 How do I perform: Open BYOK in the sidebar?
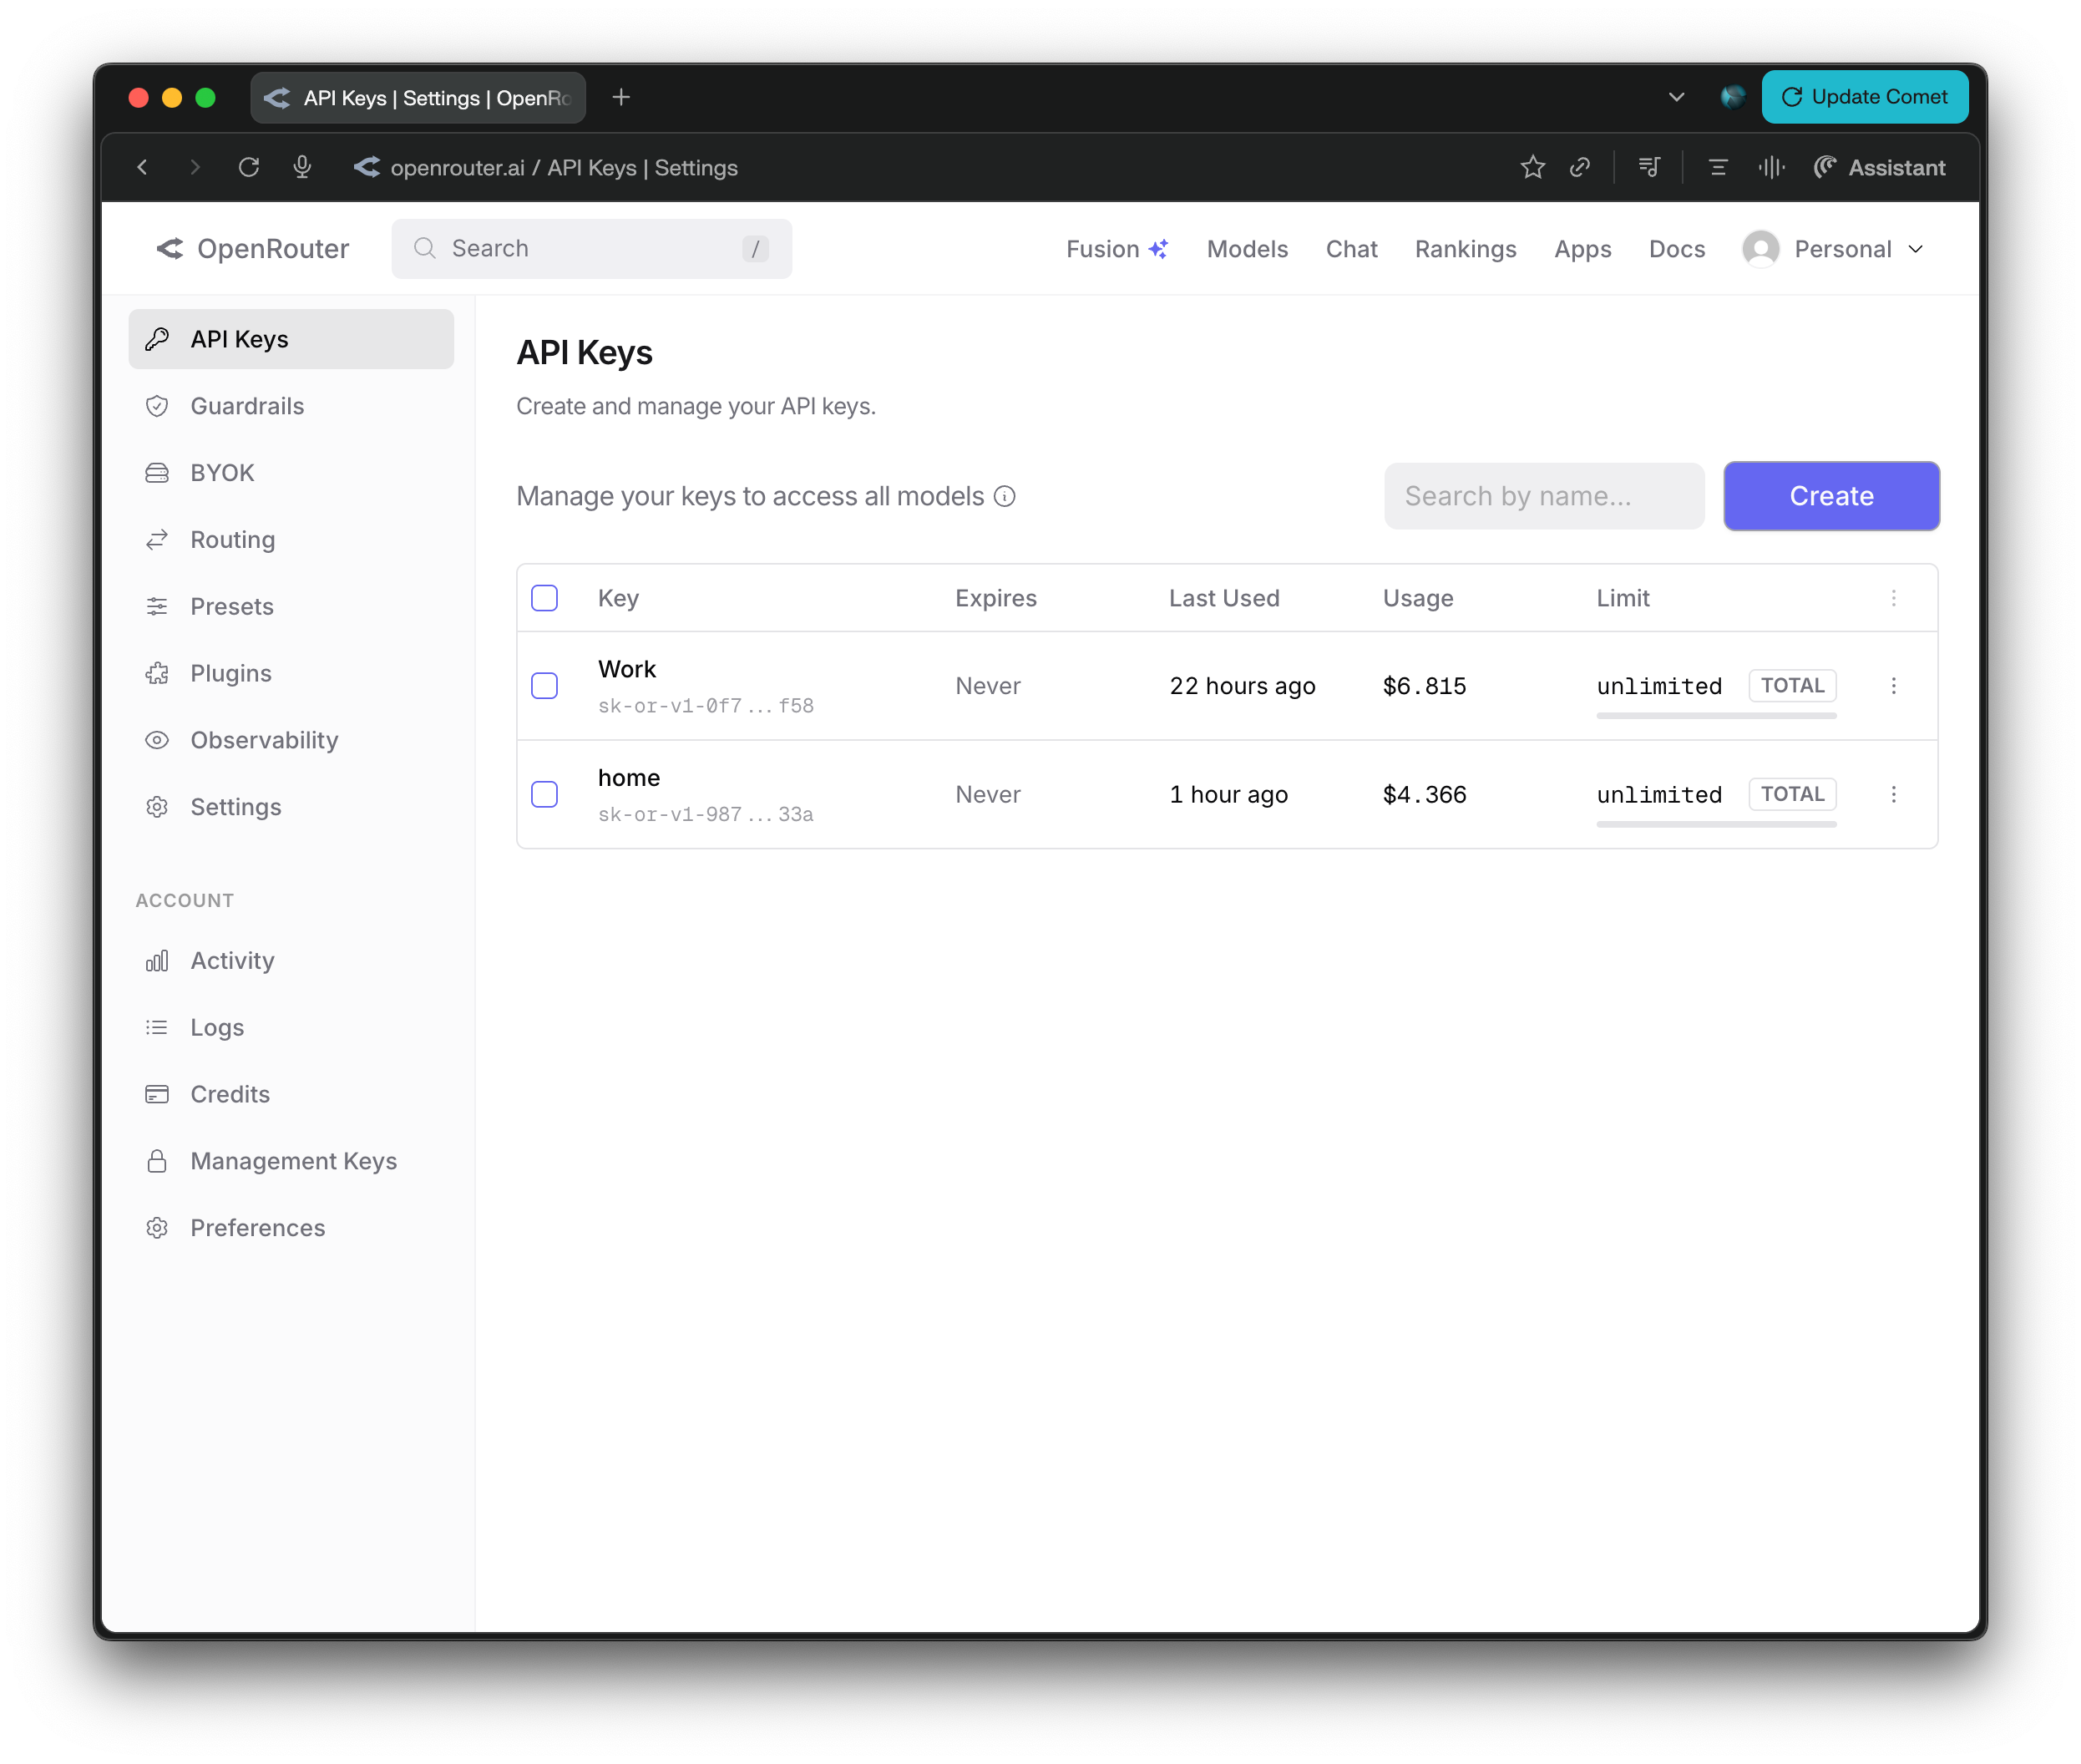[291, 472]
